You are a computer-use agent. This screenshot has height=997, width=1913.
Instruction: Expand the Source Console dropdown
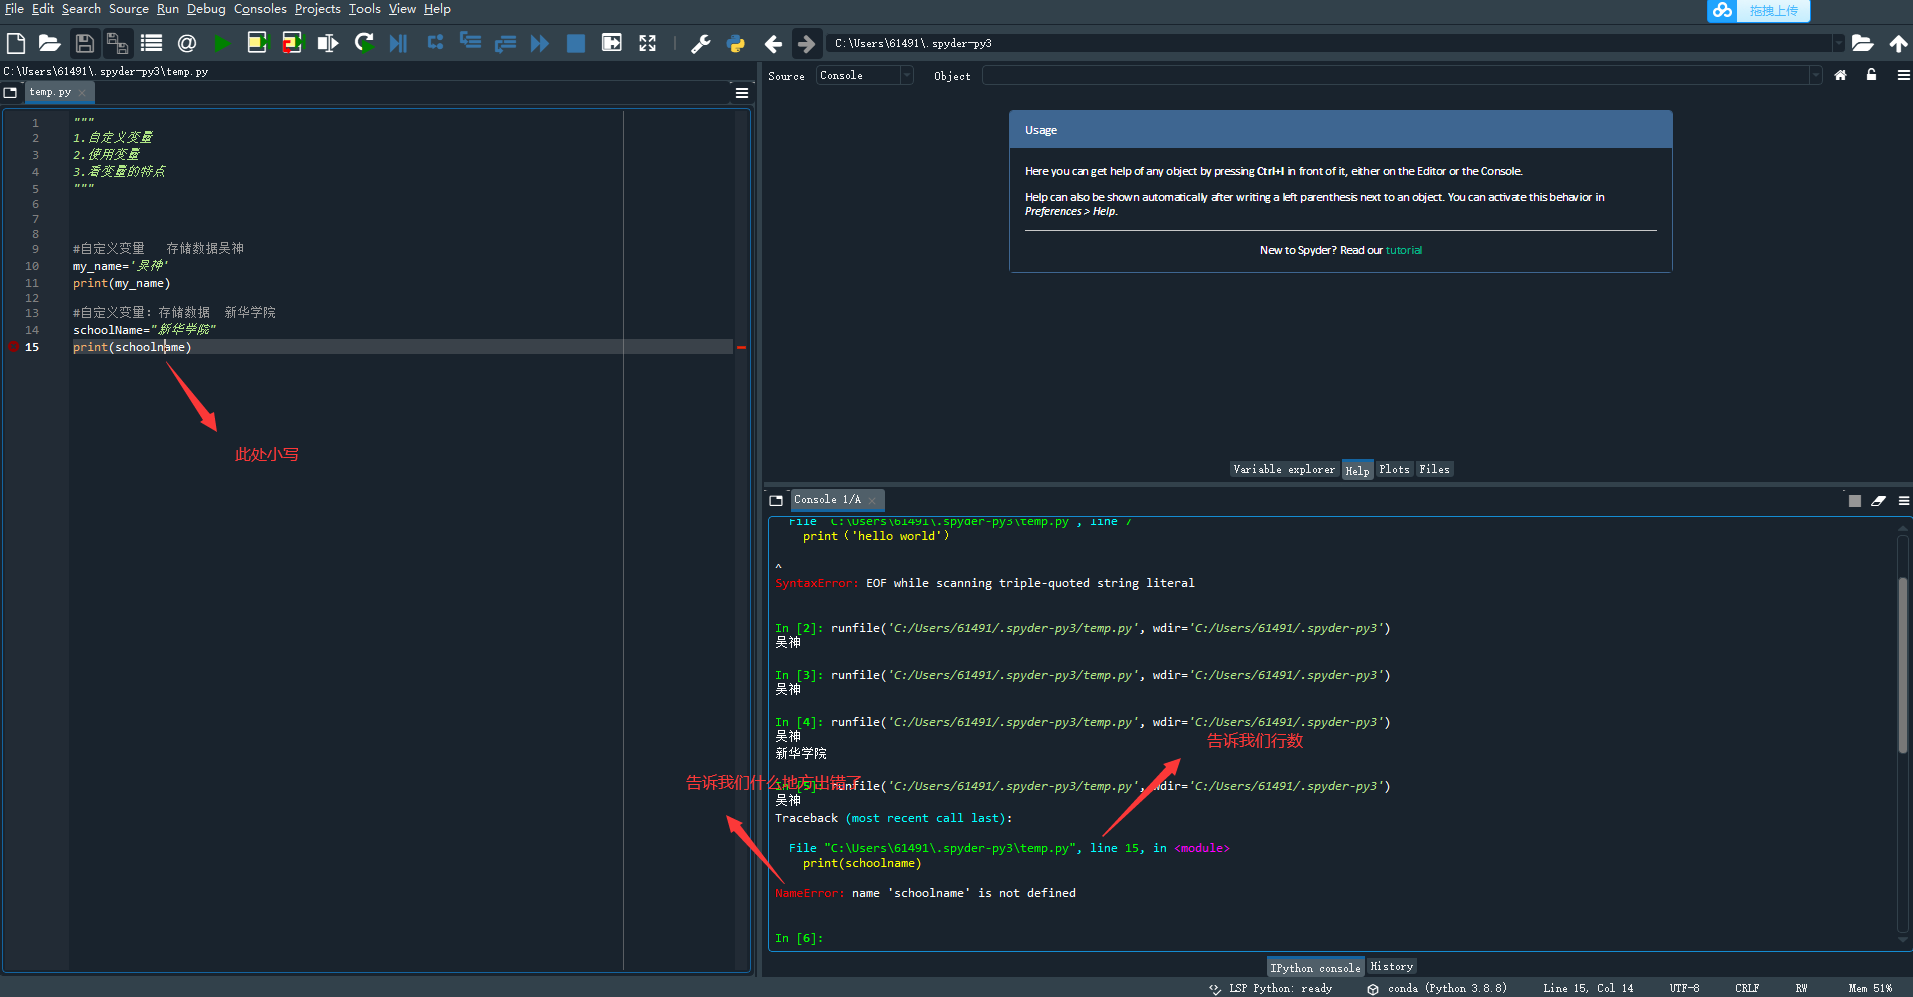[x=906, y=76]
